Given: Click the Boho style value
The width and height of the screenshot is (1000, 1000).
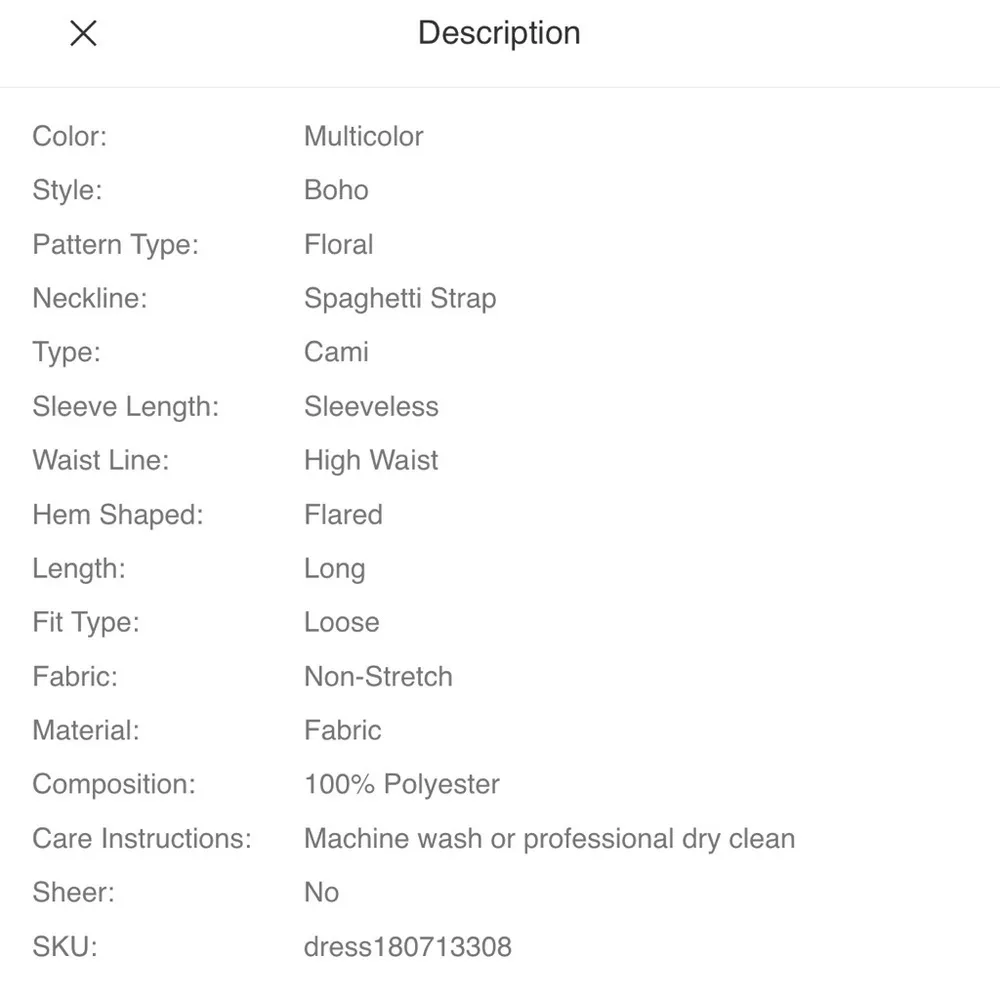Looking at the screenshot, I should coord(336,190).
